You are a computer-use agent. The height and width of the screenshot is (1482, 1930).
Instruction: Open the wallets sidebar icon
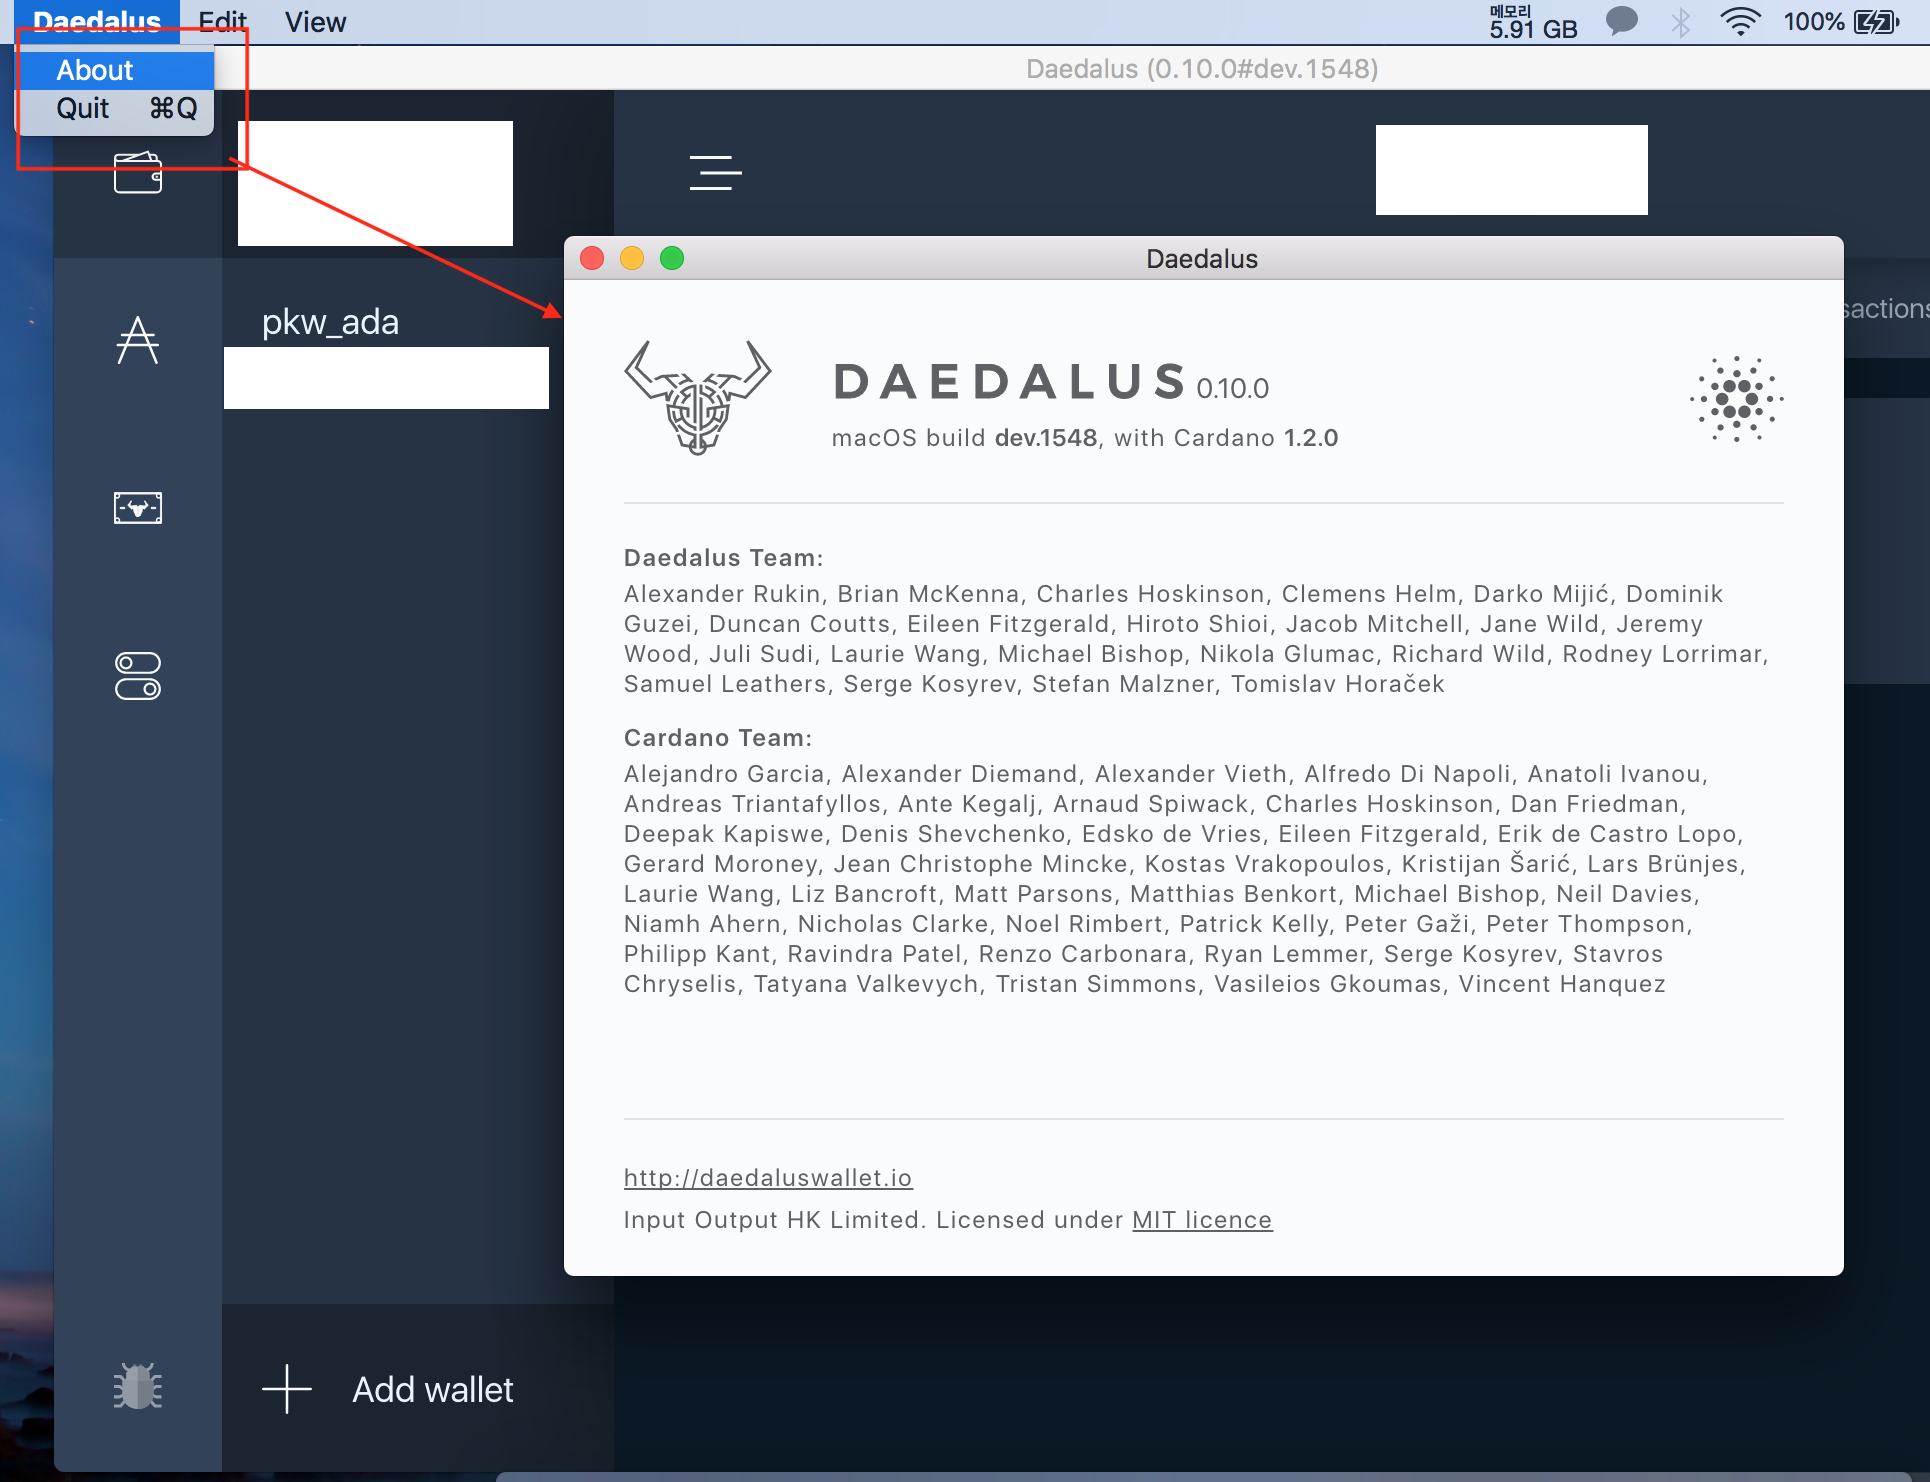coord(138,174)
